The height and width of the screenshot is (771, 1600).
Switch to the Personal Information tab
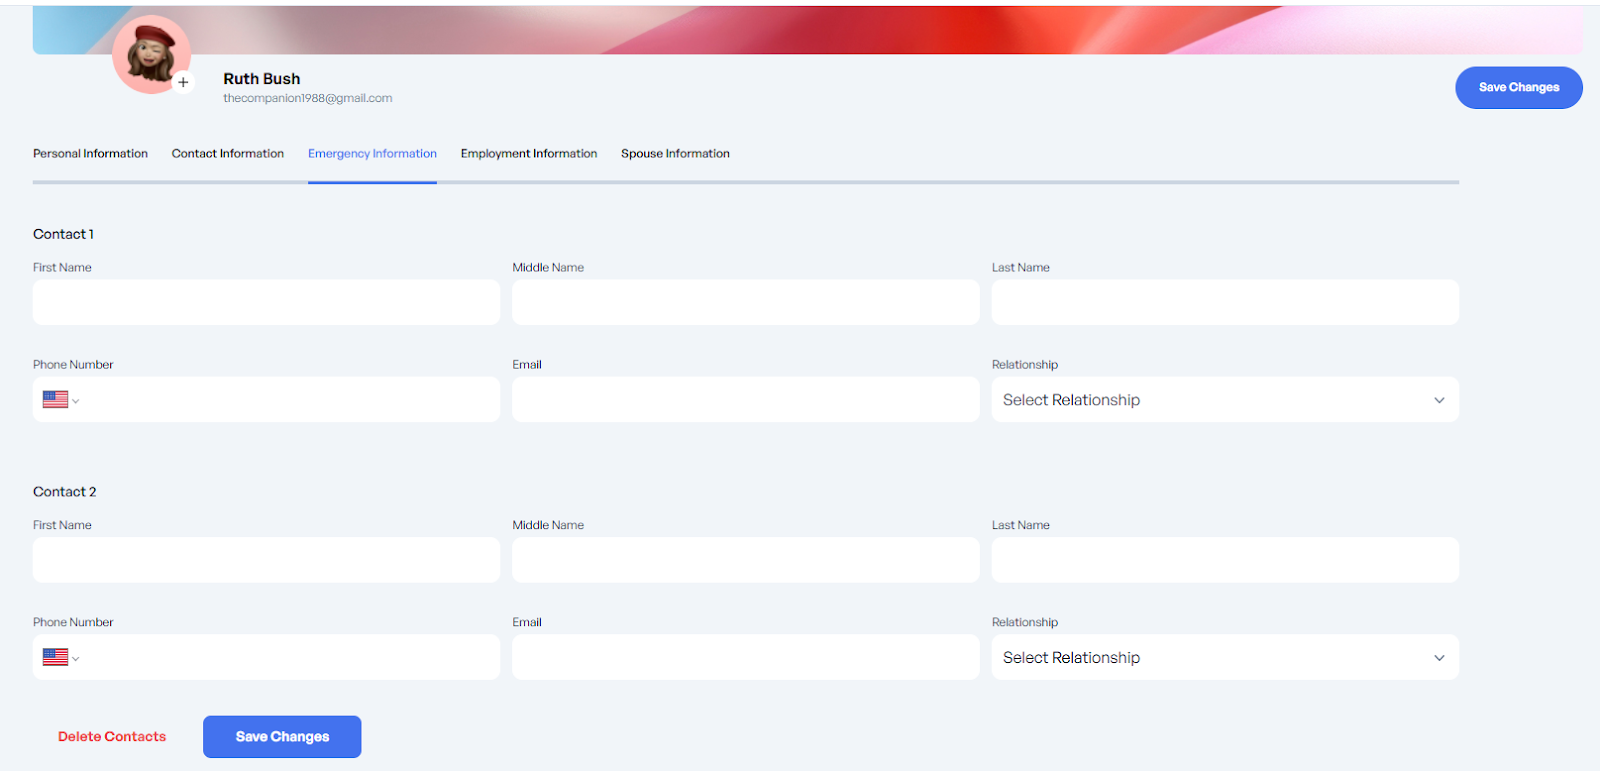[x=90, y=154]
